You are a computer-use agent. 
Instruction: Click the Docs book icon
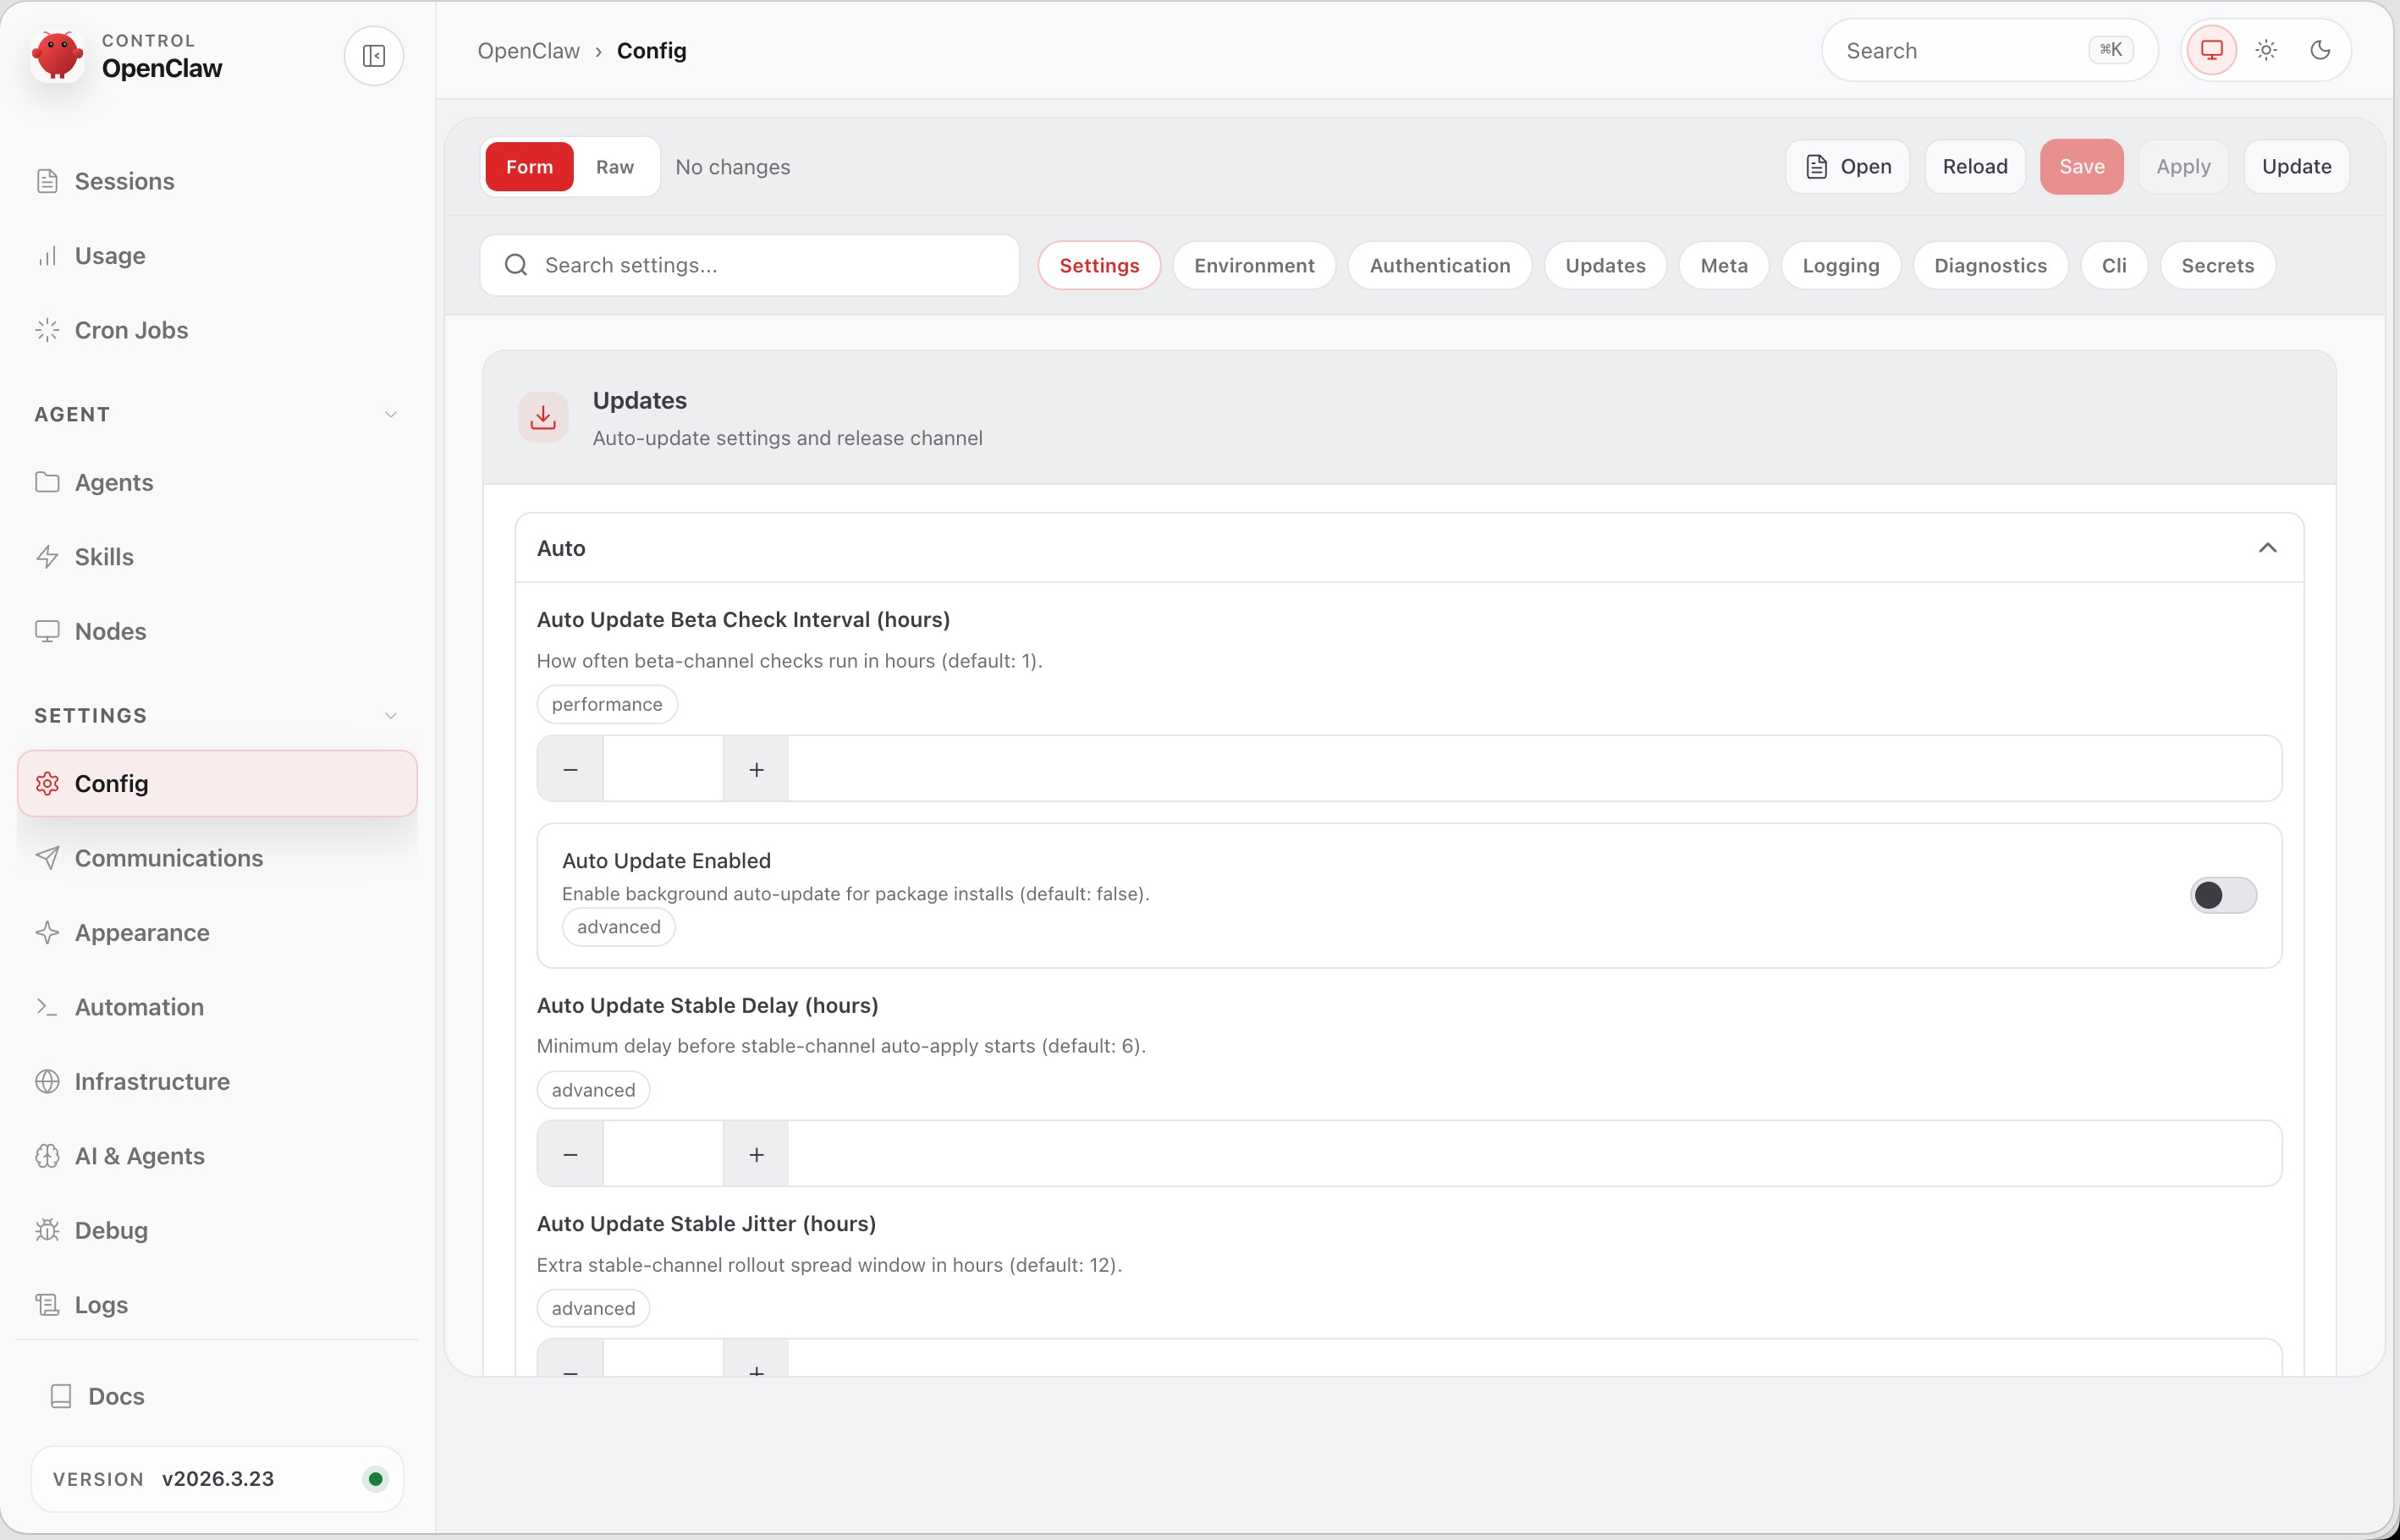(61, 1396)
